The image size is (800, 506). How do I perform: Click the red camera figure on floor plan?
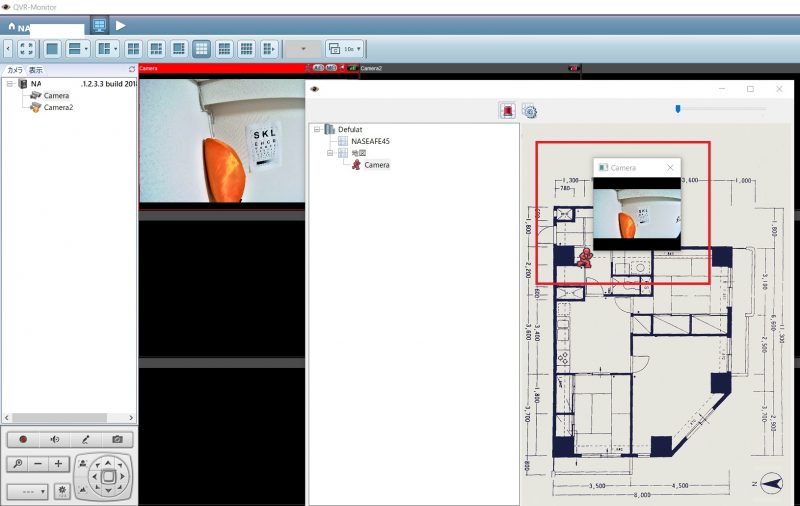(585, 258)
